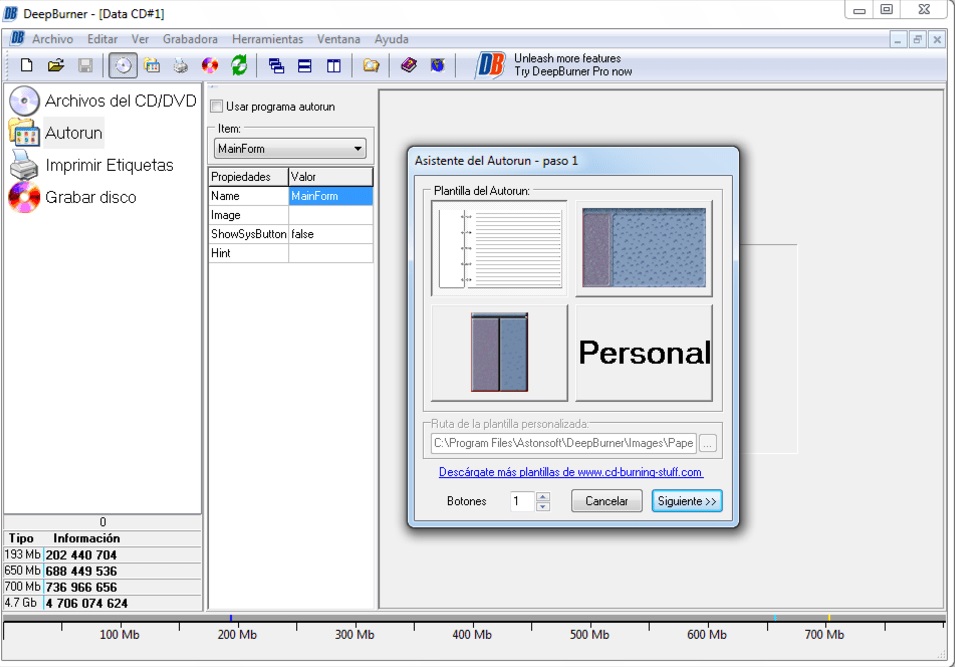955x667 pixels.
Task: Click the MainForm value cell
Action: 330,196
